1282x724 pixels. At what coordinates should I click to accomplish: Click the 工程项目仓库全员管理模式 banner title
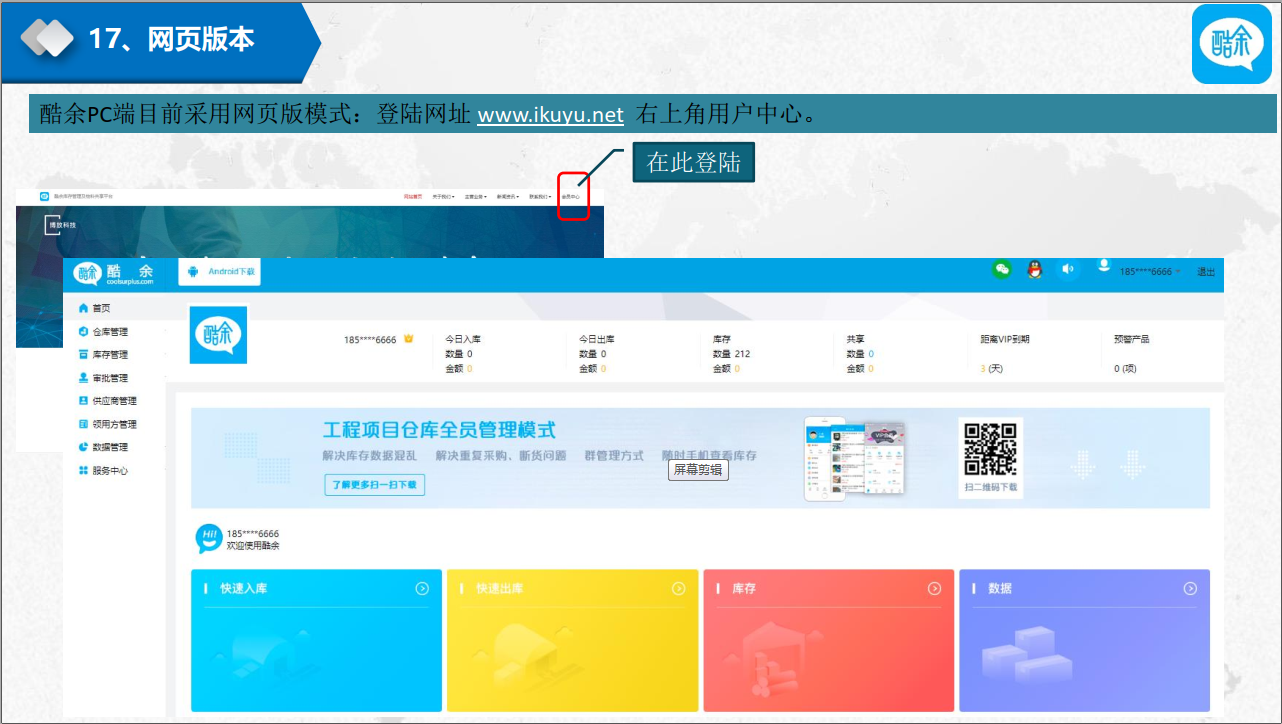pyautogui.click(x=439, y=430)
